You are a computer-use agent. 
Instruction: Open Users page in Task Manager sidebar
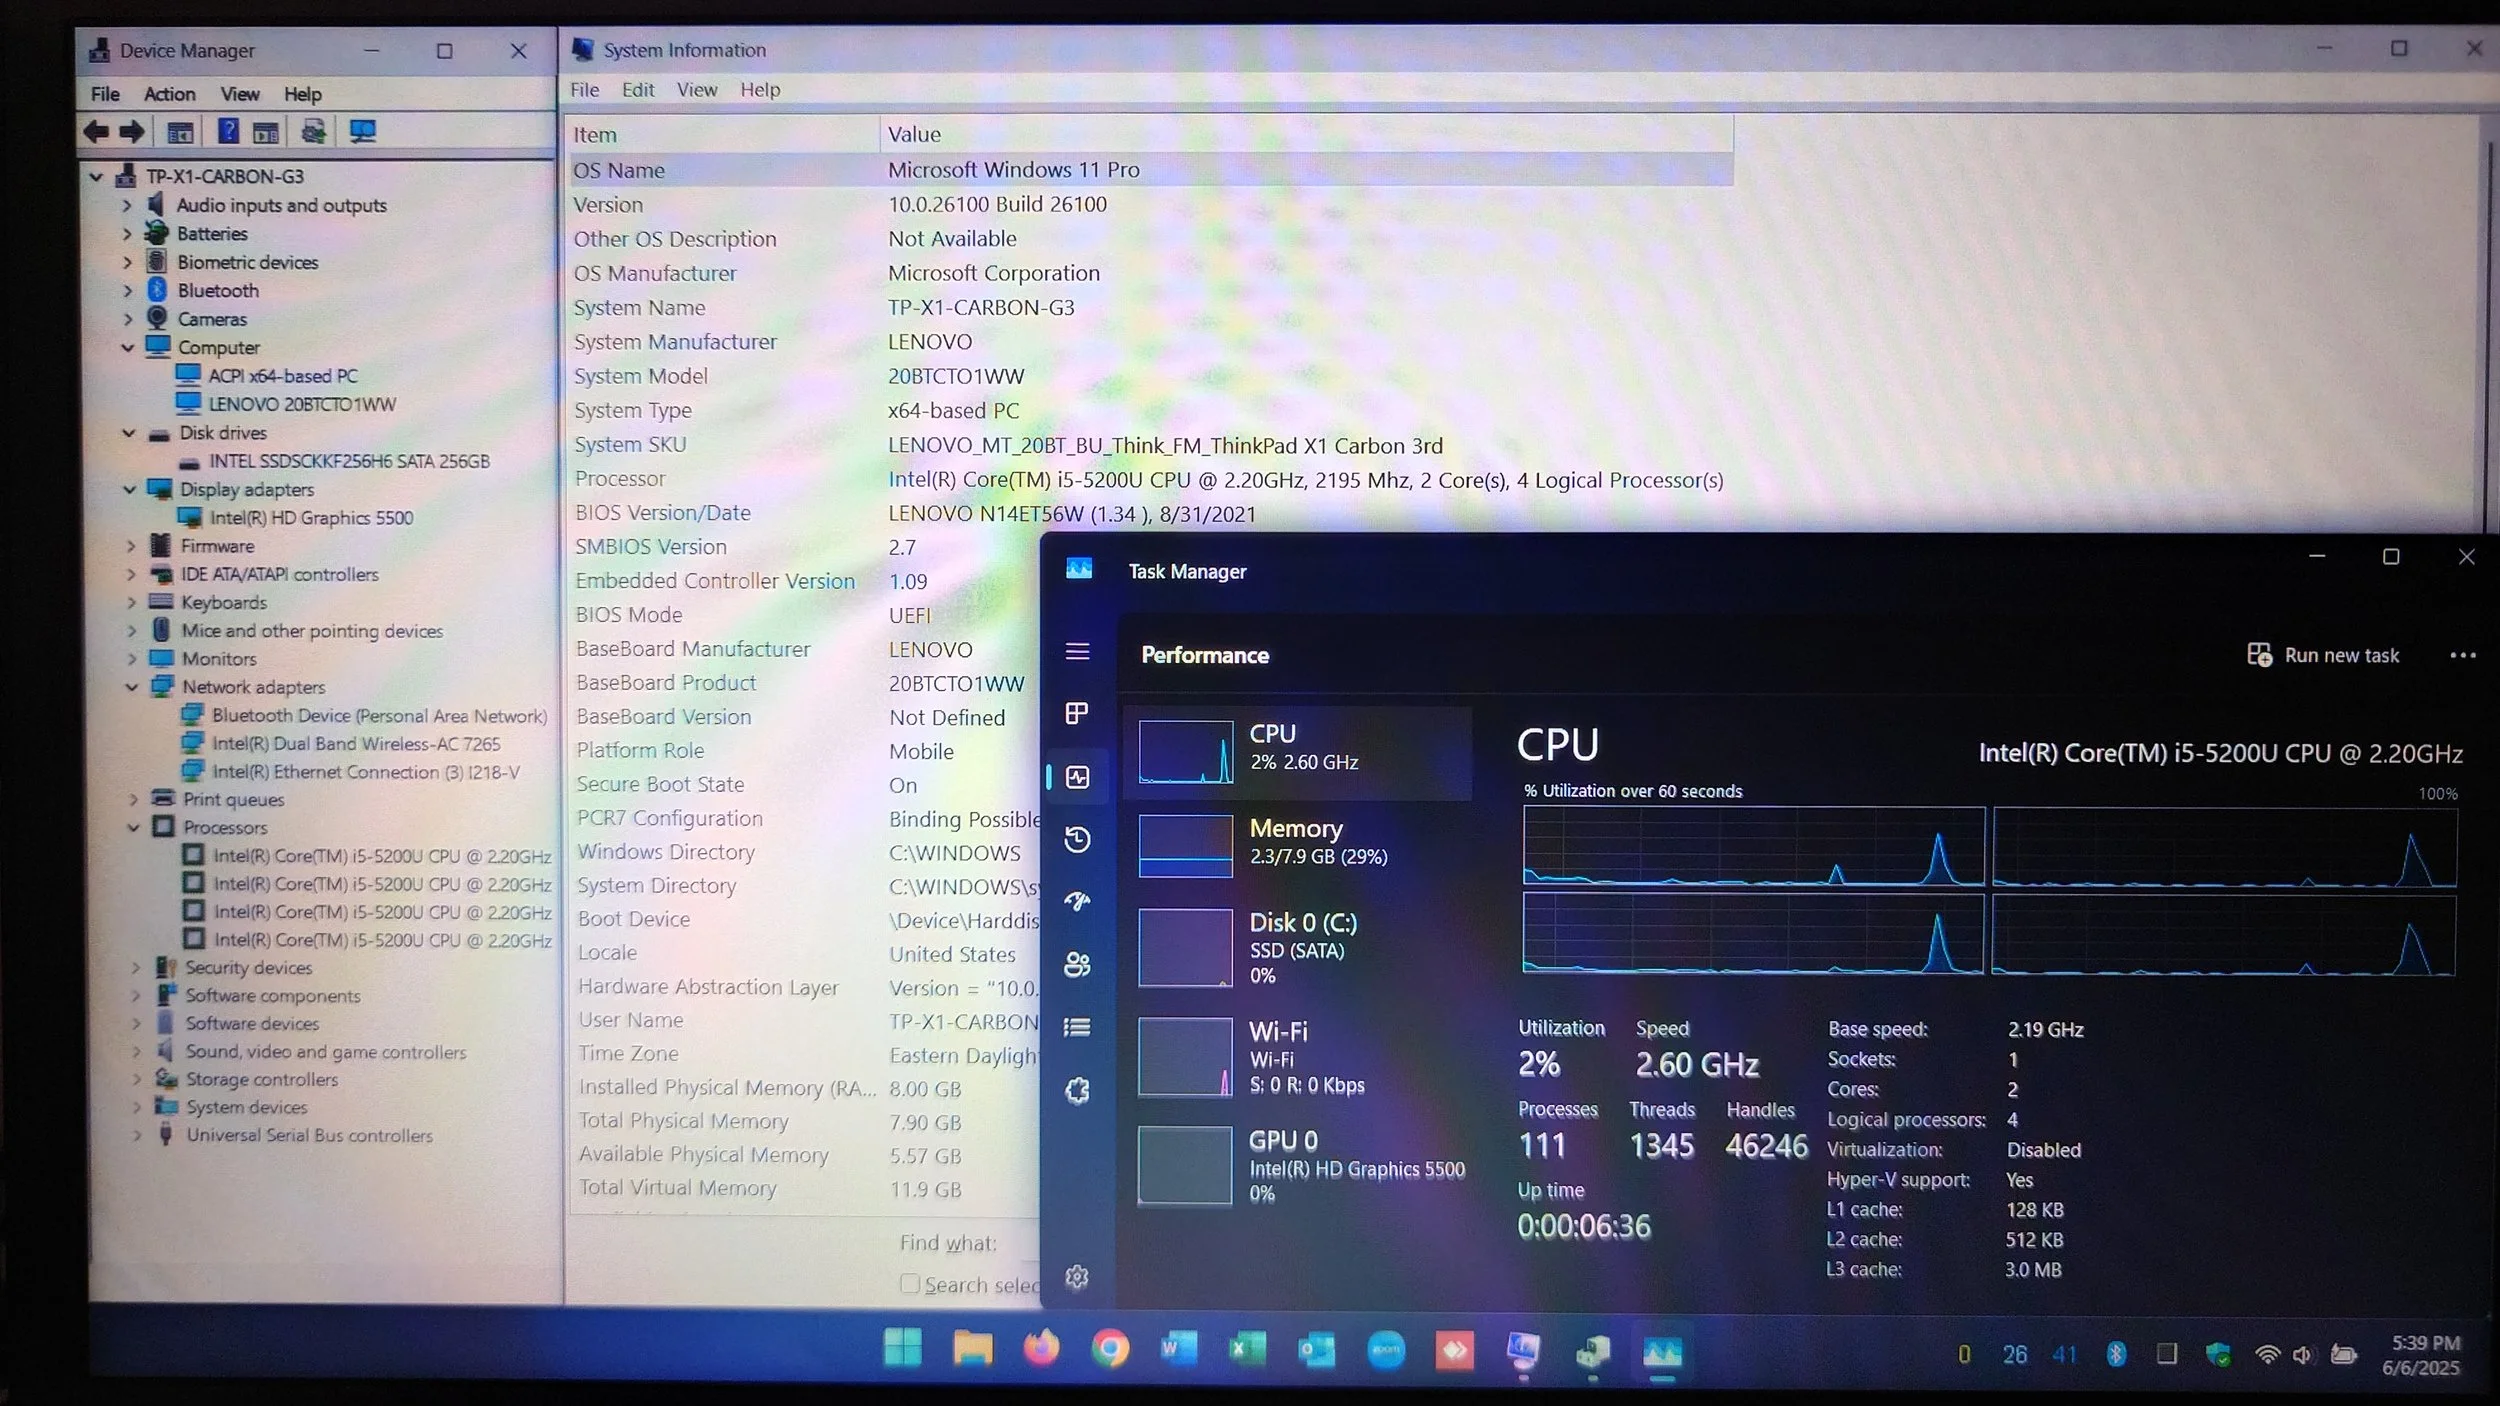pyautogui.click(x=1077, y=965)
